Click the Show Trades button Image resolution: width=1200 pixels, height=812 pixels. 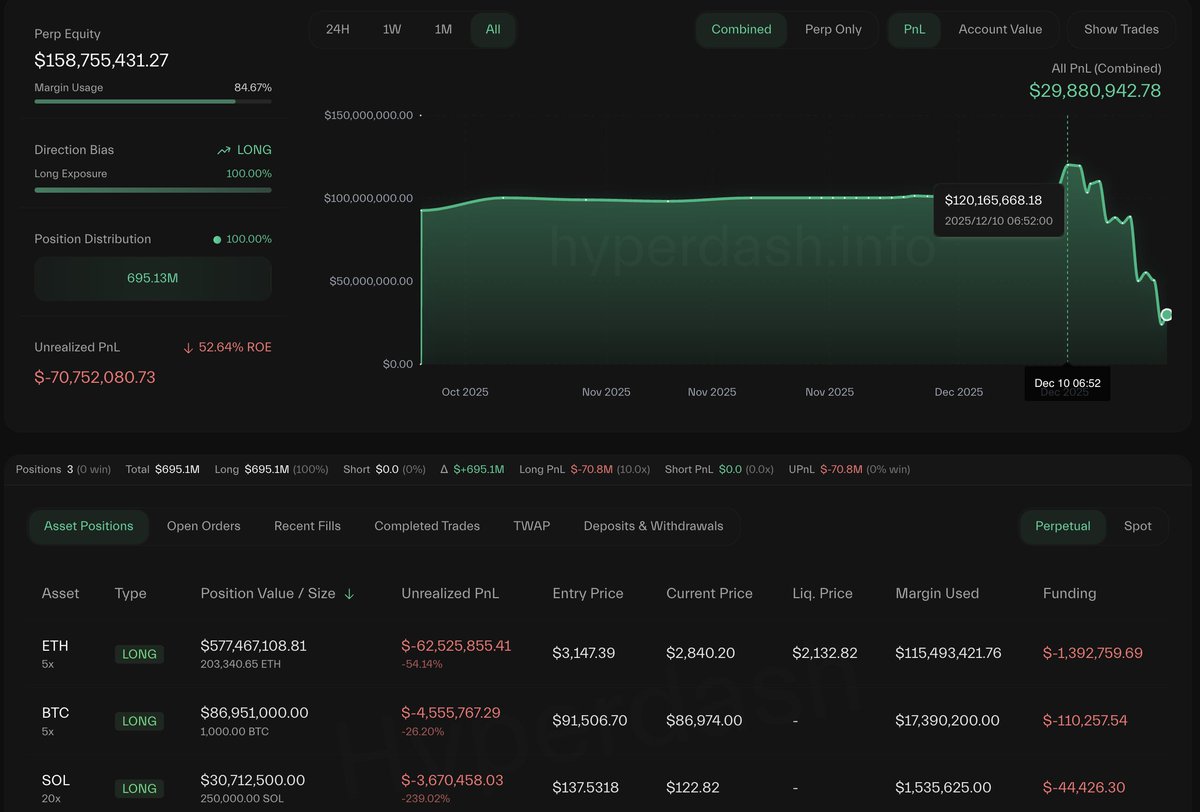pos(1120,29)
